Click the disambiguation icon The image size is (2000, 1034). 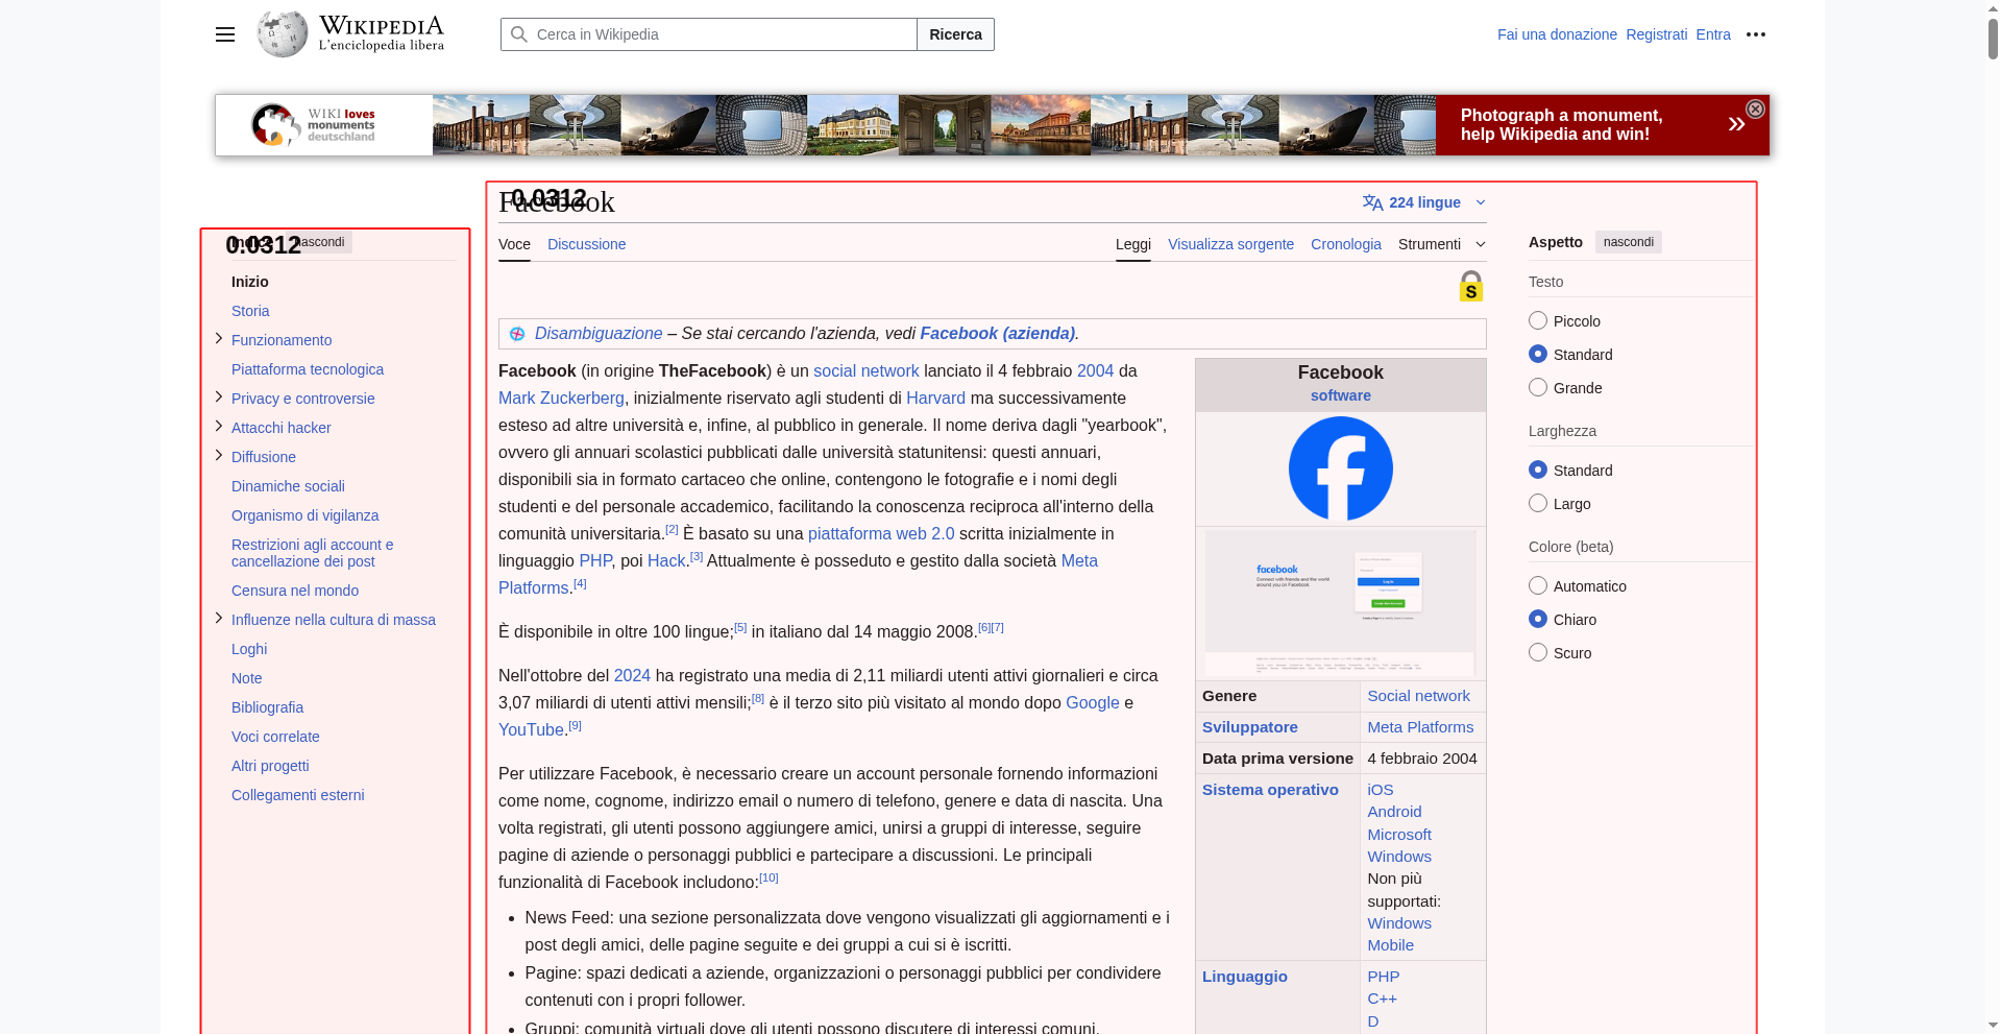(517, 334)
